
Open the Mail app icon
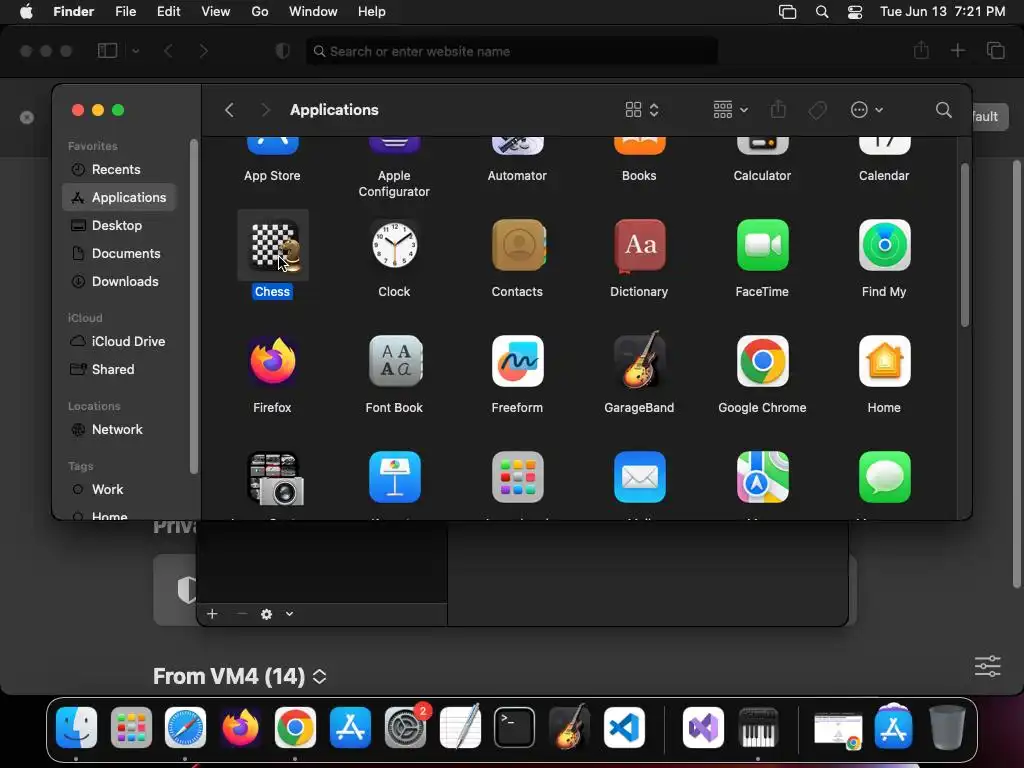[x=639, y=477]
